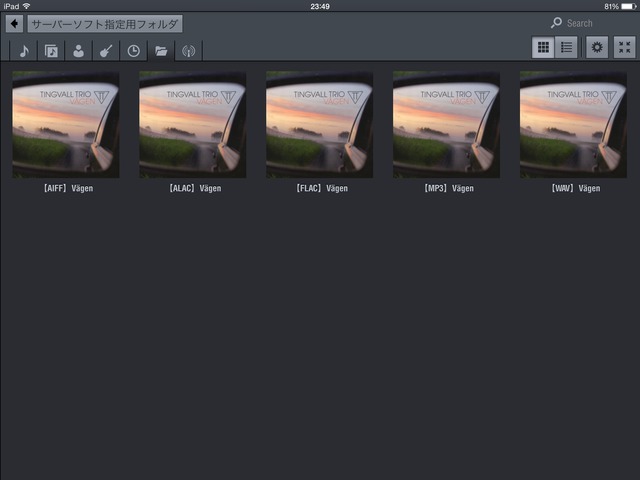The height and width of the screenshot is (480, 640).
Task: Browse by artist using the person icon
Action: pyautogui.click(x=79, y=51)
